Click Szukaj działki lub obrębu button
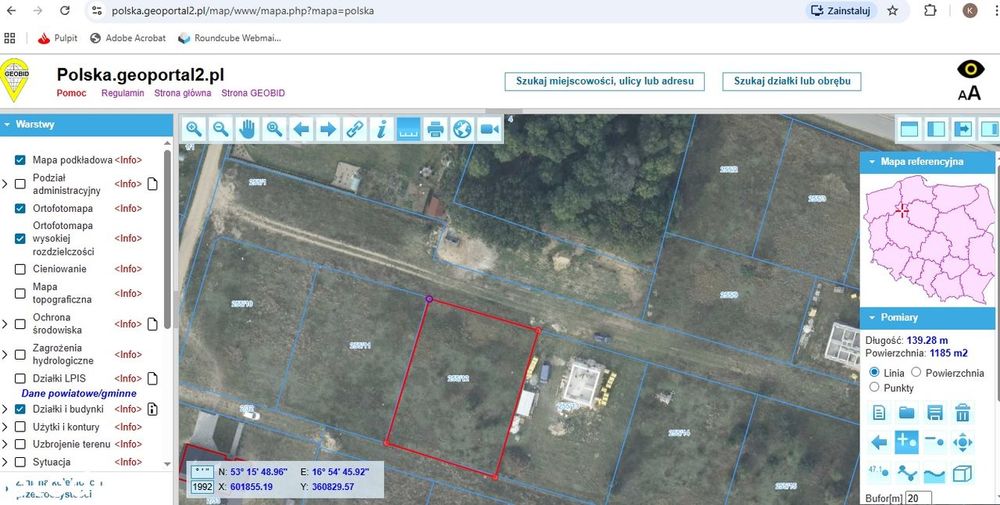 [791, 82]
